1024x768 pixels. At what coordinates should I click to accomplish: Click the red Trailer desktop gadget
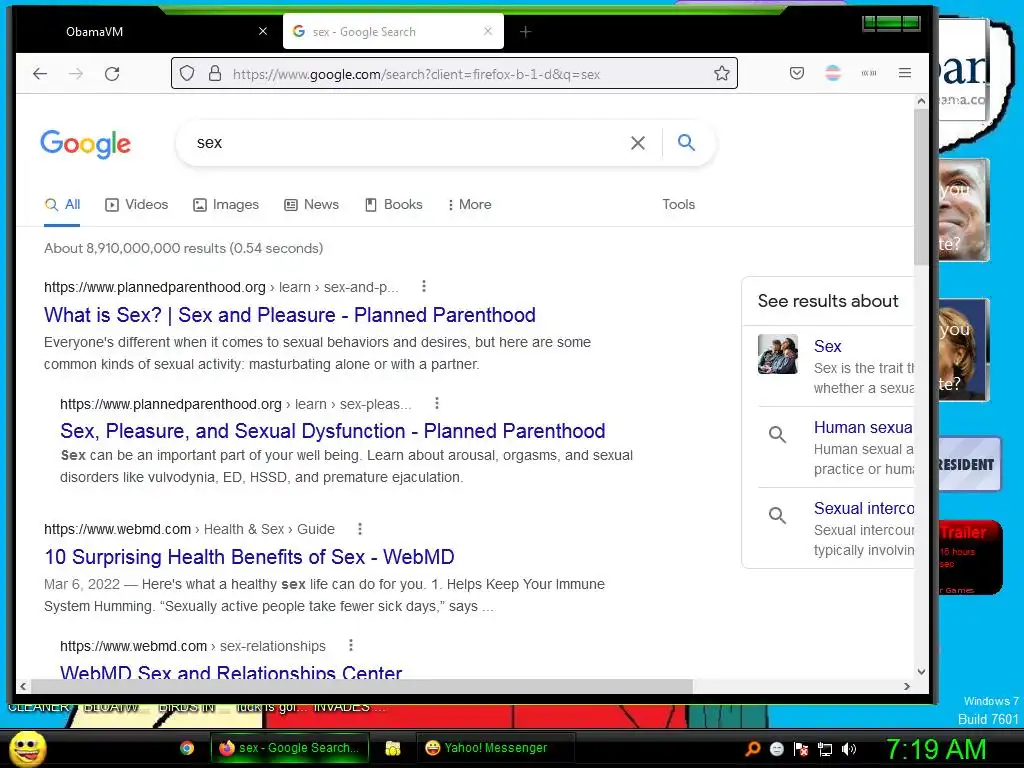coord(970,558)
